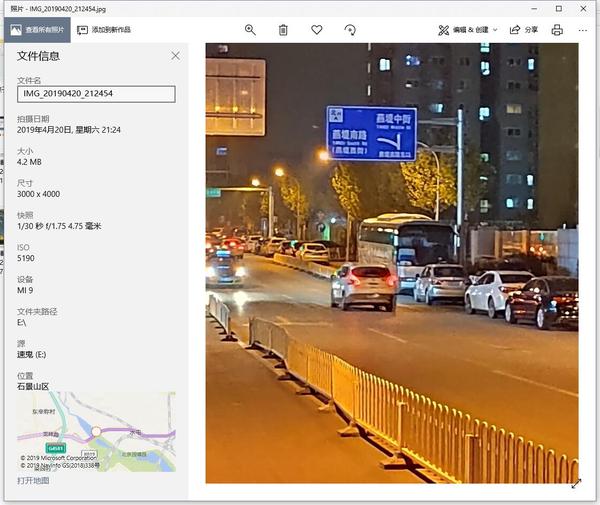Select the dimensions value 3000 x 4000
600x505 pixels.
pos(39,194)
